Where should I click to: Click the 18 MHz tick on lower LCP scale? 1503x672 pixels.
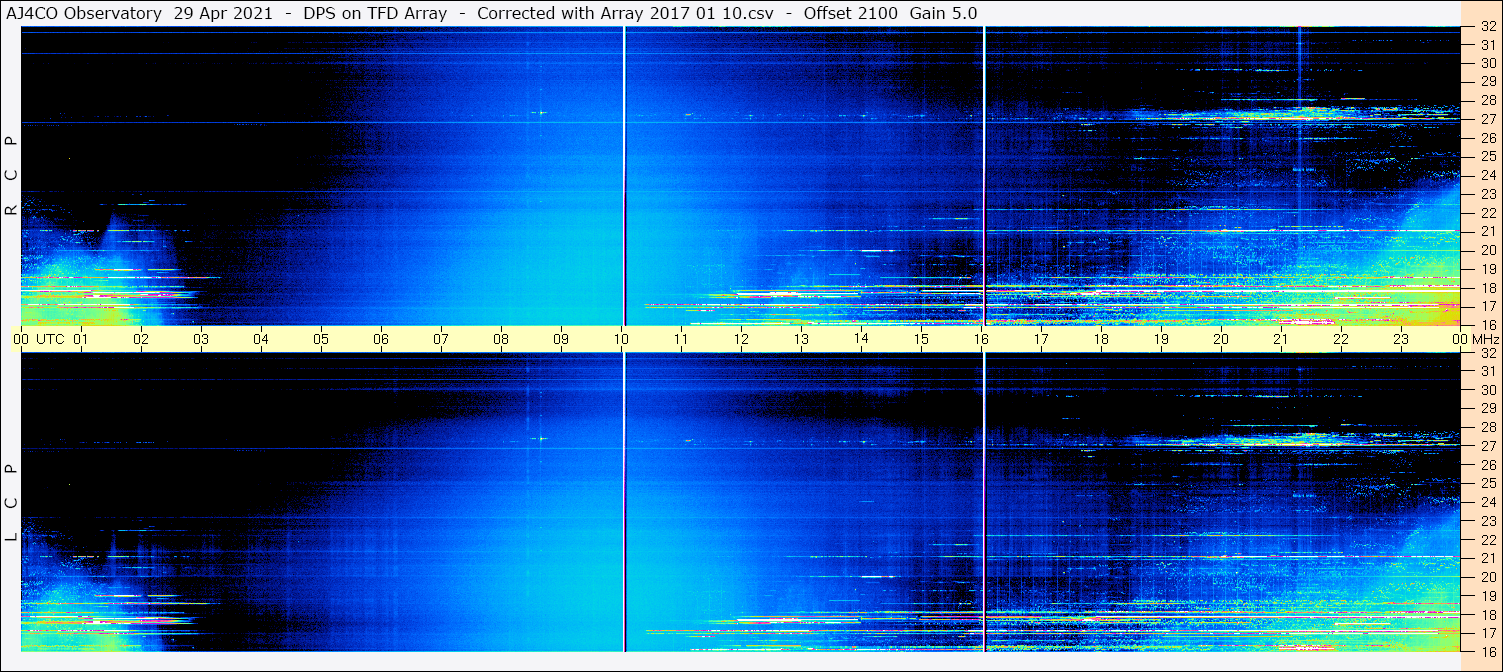pos(1487,614)
